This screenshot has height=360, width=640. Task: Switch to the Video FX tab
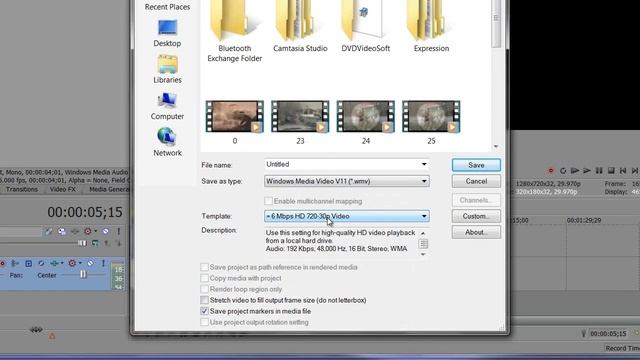coord(62,189)
